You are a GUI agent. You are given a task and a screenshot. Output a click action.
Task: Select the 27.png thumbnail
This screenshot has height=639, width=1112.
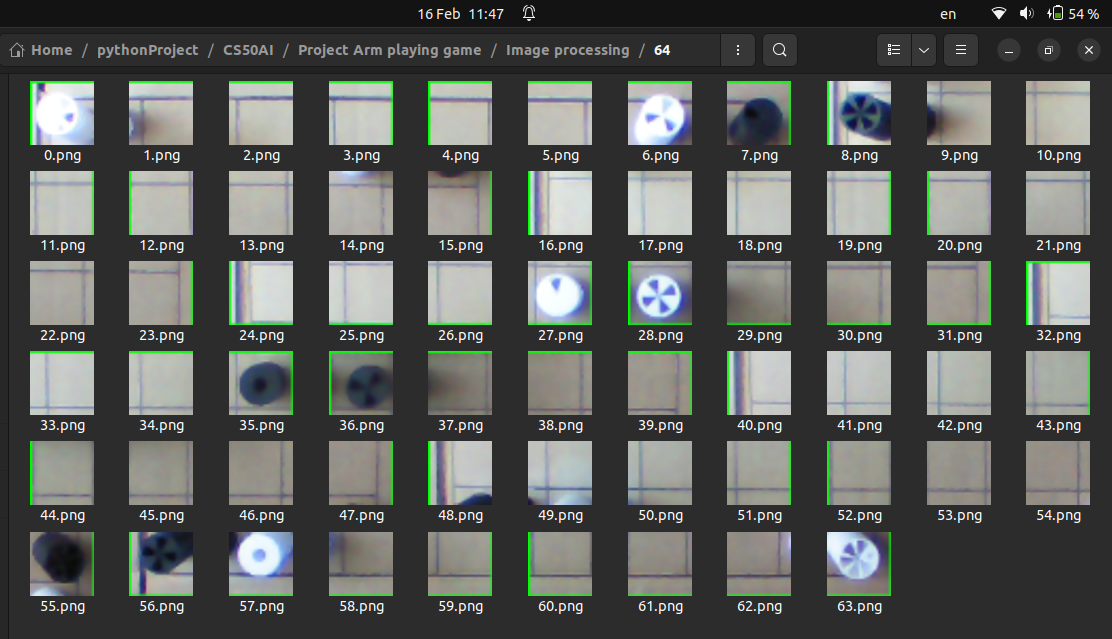click(560, 293)
